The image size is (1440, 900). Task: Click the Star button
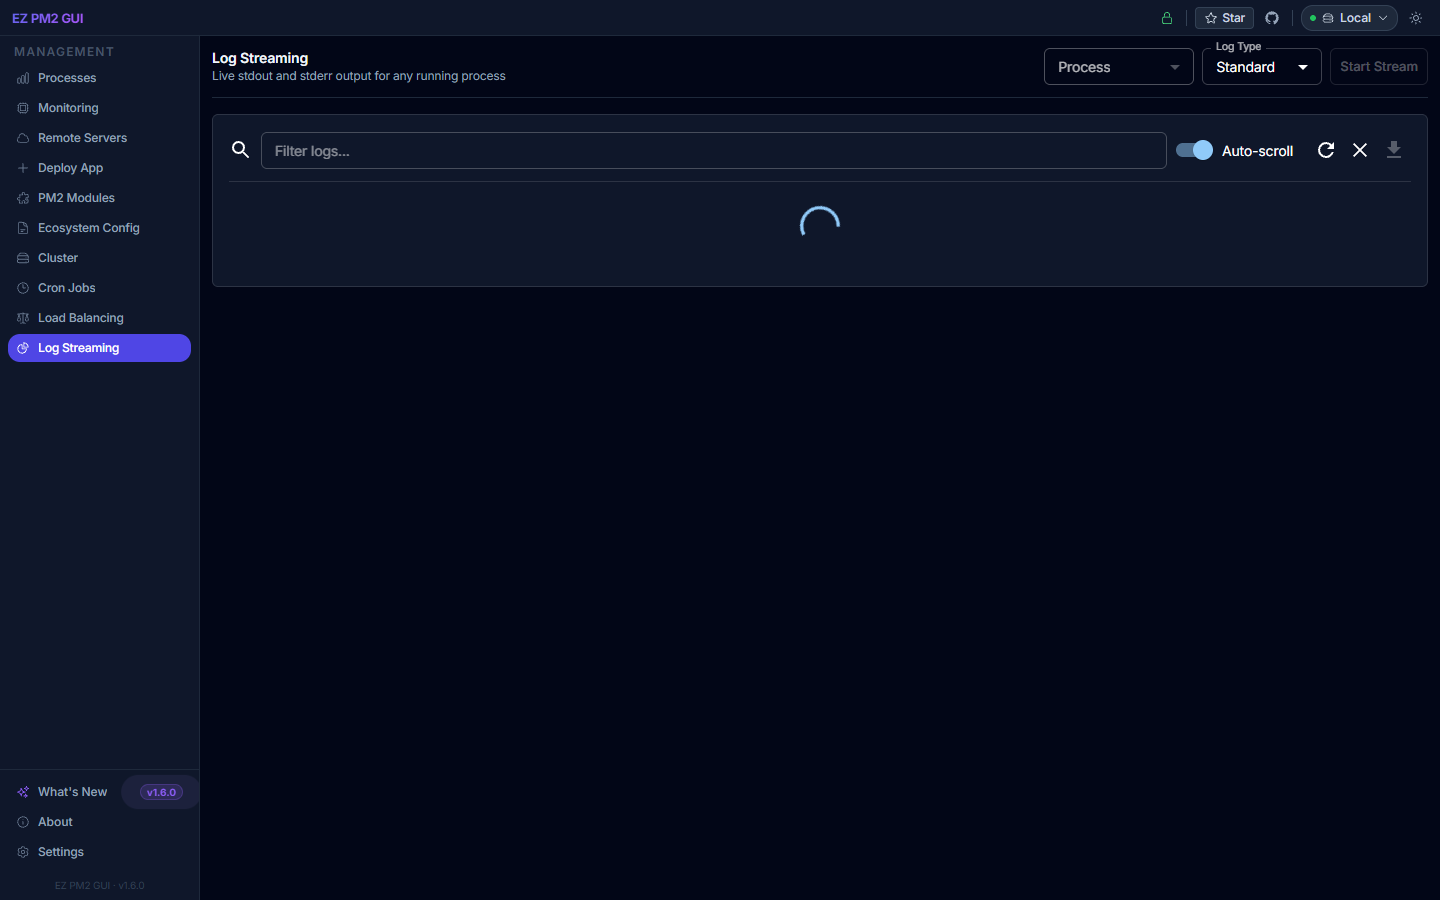pos(1223,17)
